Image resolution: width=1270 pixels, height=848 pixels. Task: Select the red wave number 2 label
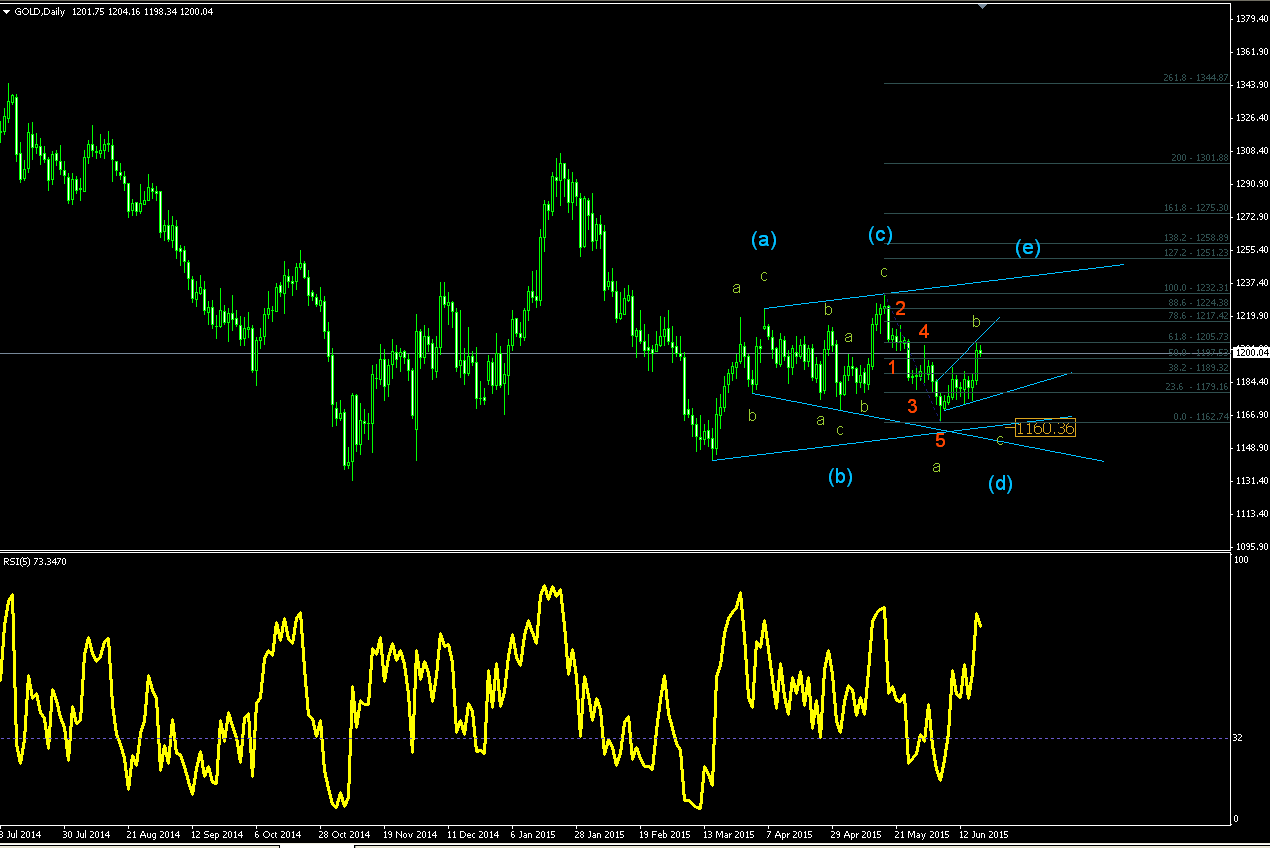click(x=900, y=308)
